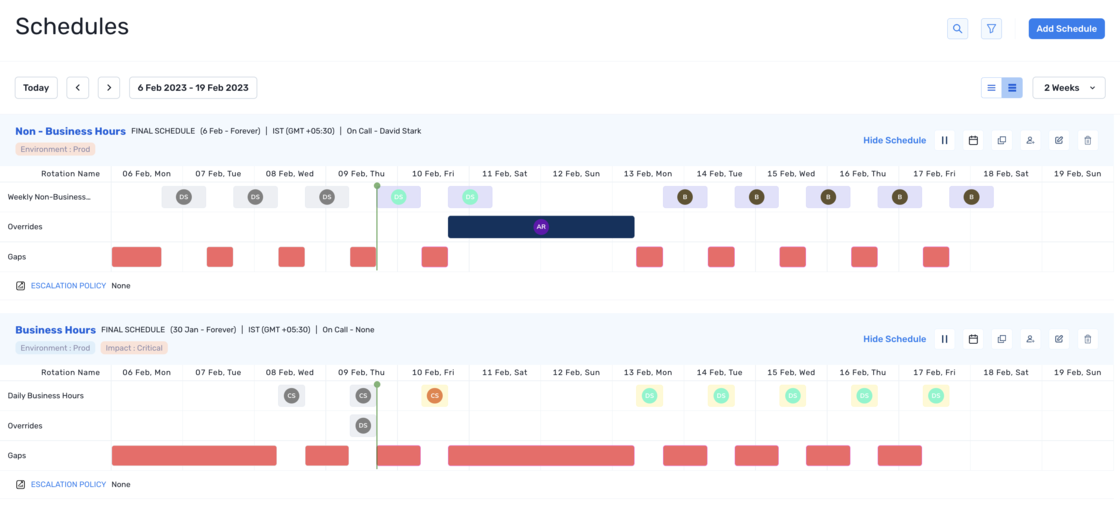Select DS override in Business Hours Overrides row
The height and width of the screenshot is (507, 1120).
[x=363, y=426]
